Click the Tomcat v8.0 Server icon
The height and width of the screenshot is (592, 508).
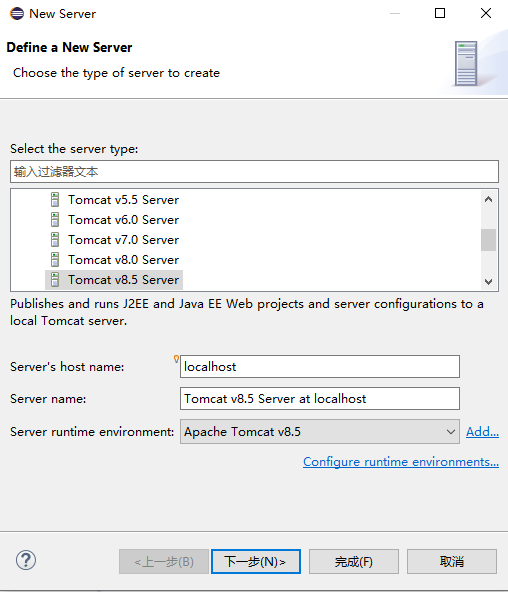point(55,260)
